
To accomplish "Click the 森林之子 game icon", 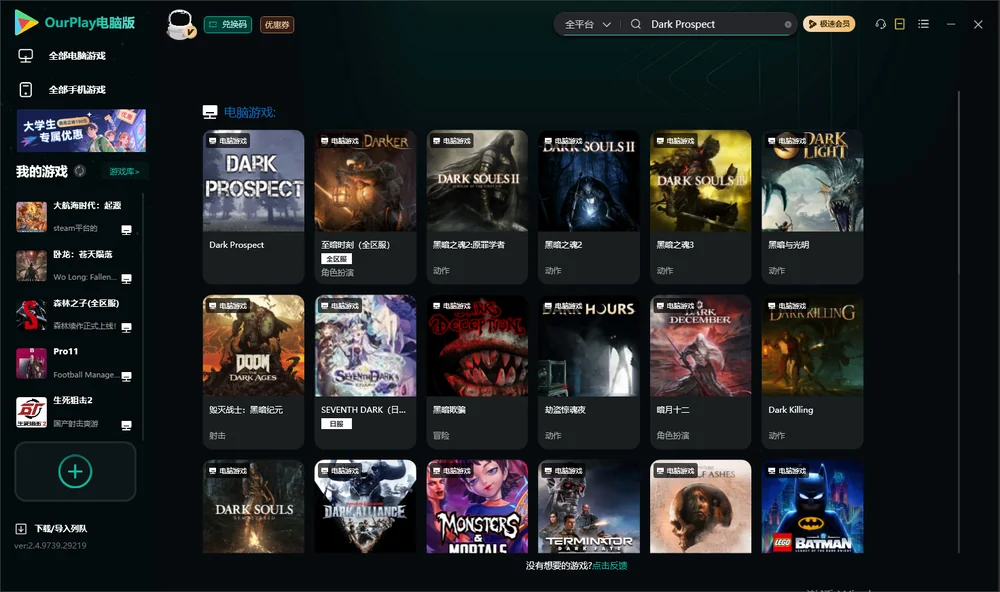I will (31, 314).
